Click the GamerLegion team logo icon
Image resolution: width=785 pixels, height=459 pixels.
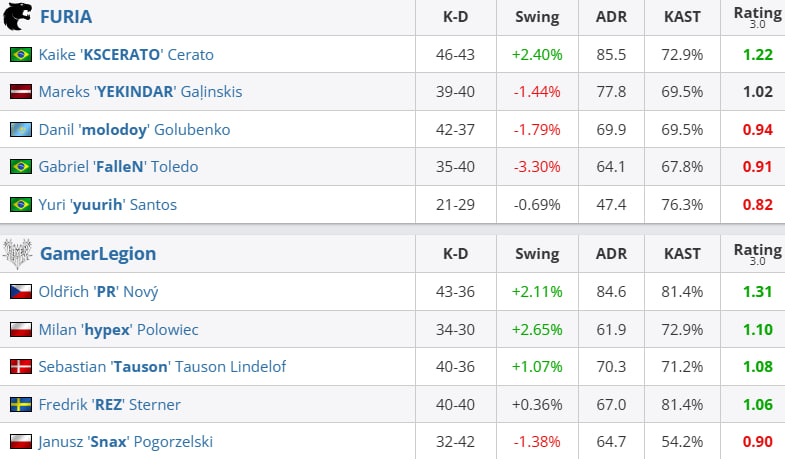18,254
